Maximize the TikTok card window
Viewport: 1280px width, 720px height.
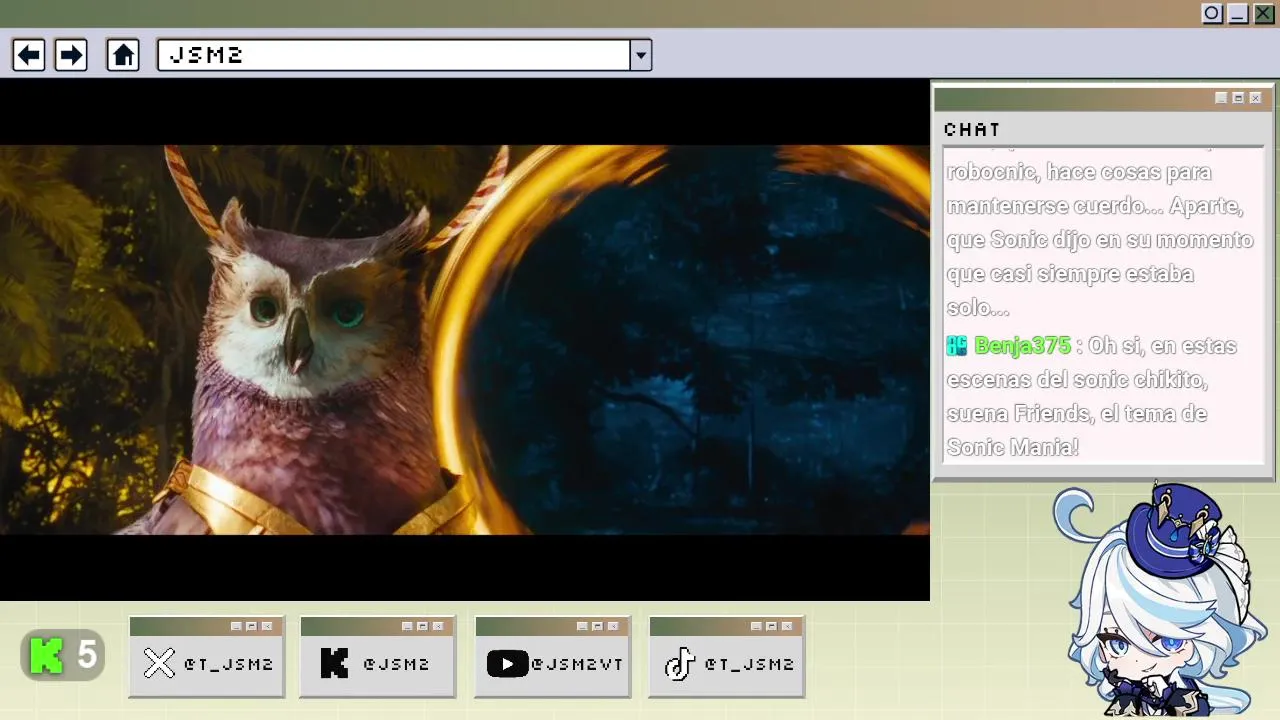771,626
